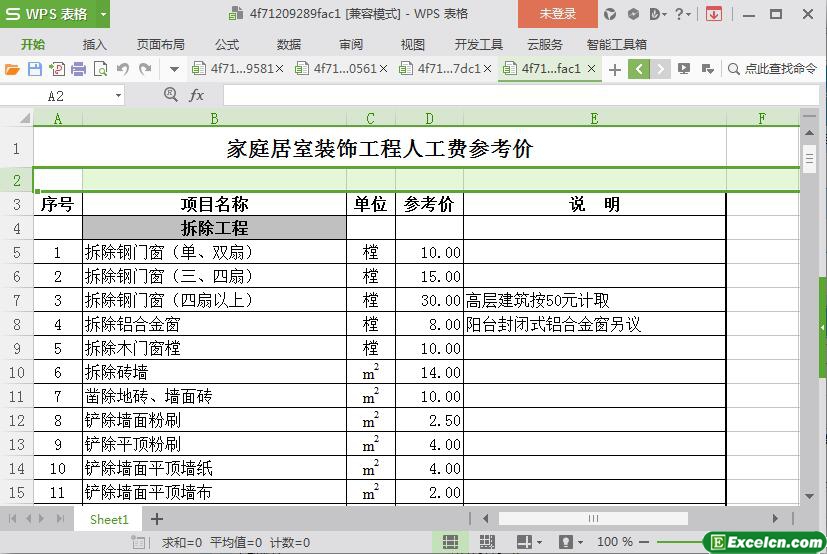Open Print Preview from toolbar
The height and width of the screenshot is (554, 827).
coord(100,69)
